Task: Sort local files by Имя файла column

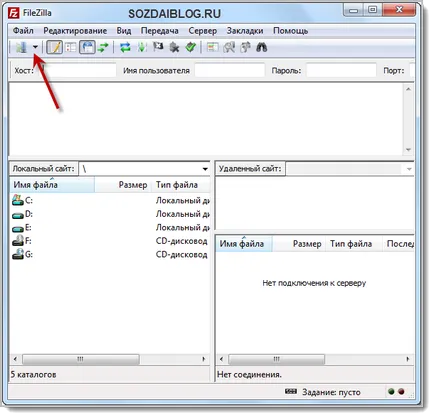Action: pyautogui.click(x=52, y=185)
